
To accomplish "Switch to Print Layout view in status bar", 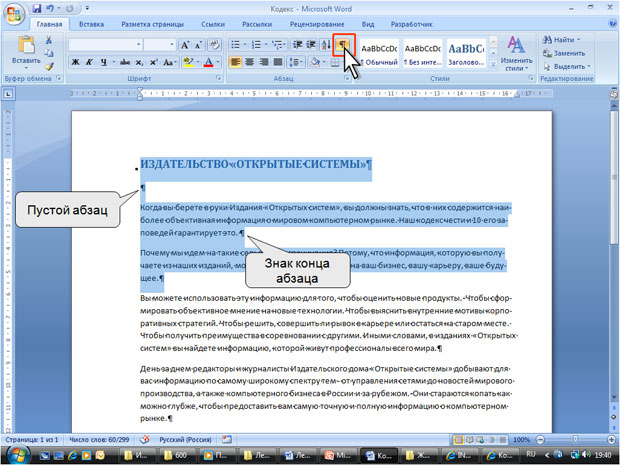I will [459, 440].
